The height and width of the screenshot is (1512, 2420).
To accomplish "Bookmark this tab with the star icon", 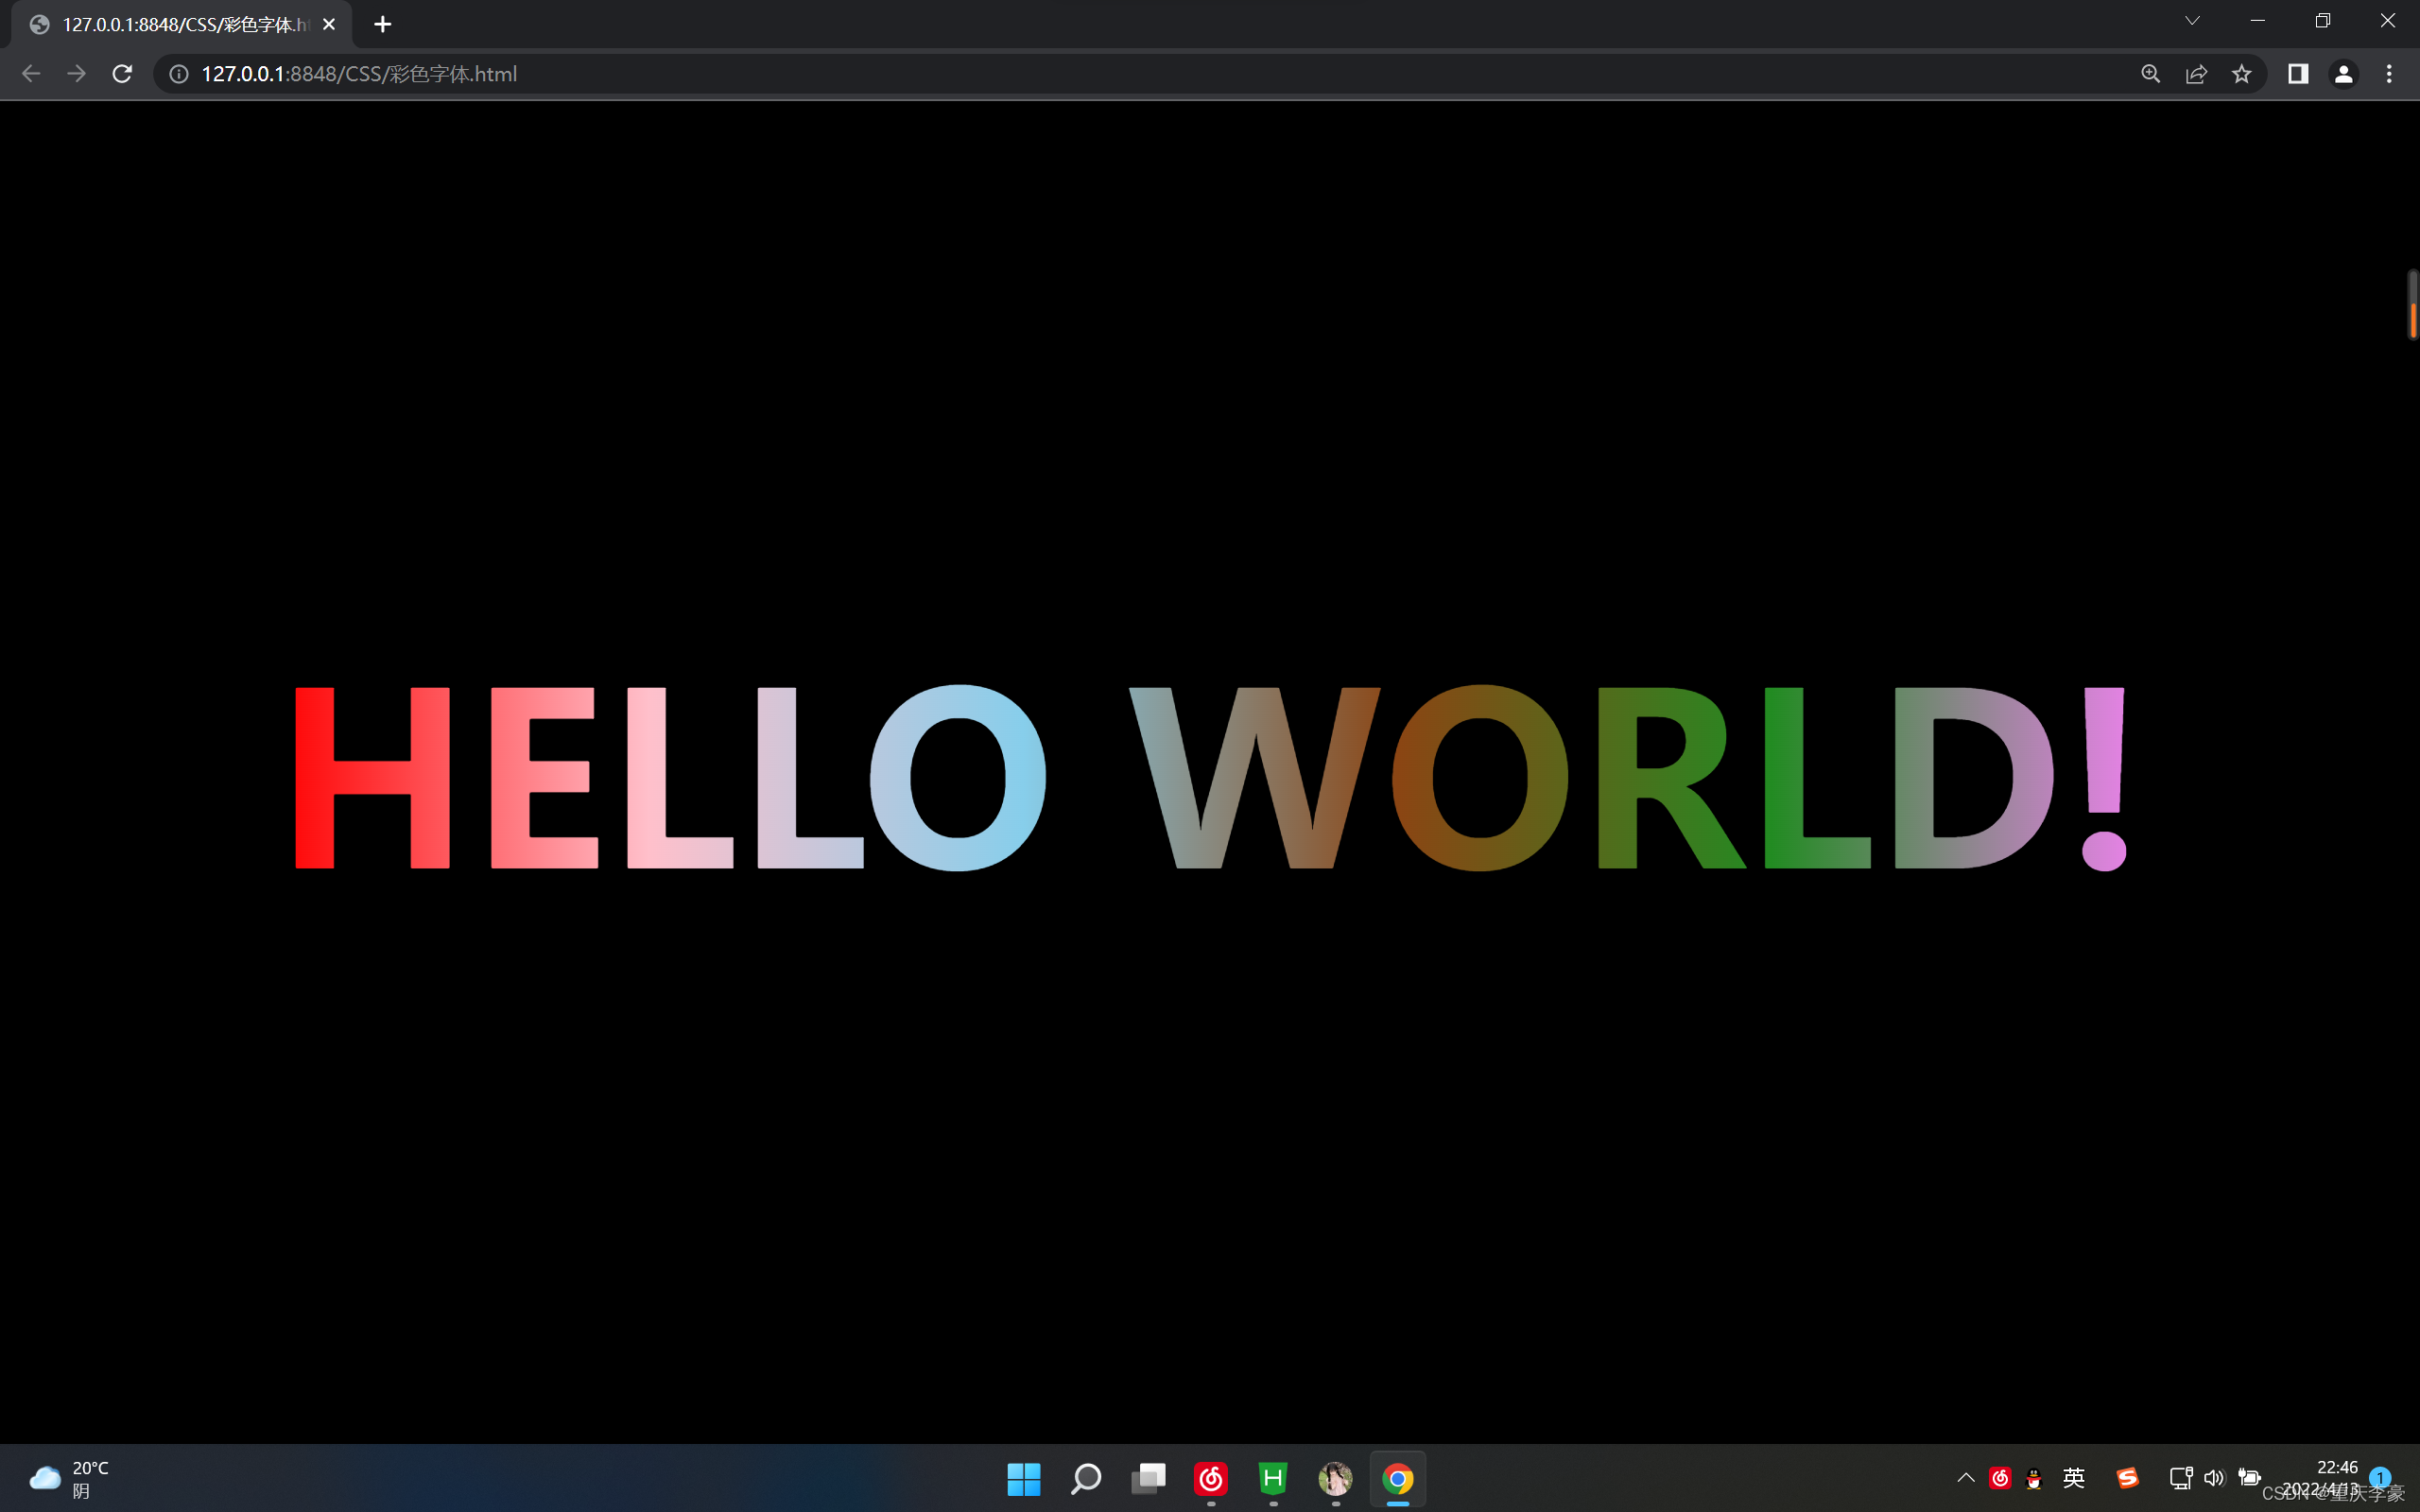I will (x=2242, y=74).
